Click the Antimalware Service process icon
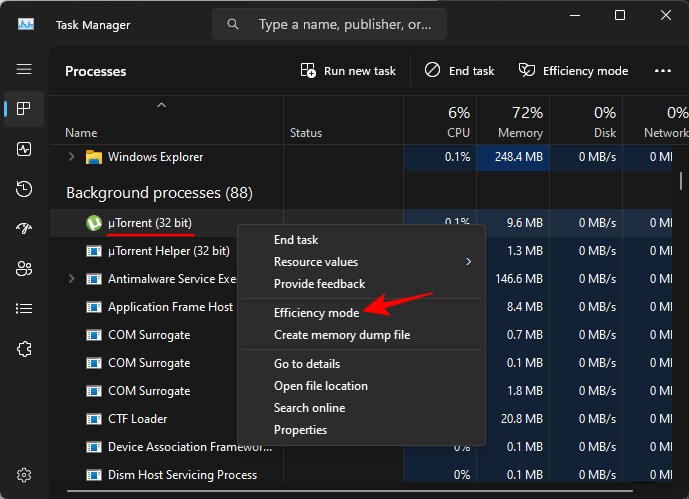 (94, 279)
